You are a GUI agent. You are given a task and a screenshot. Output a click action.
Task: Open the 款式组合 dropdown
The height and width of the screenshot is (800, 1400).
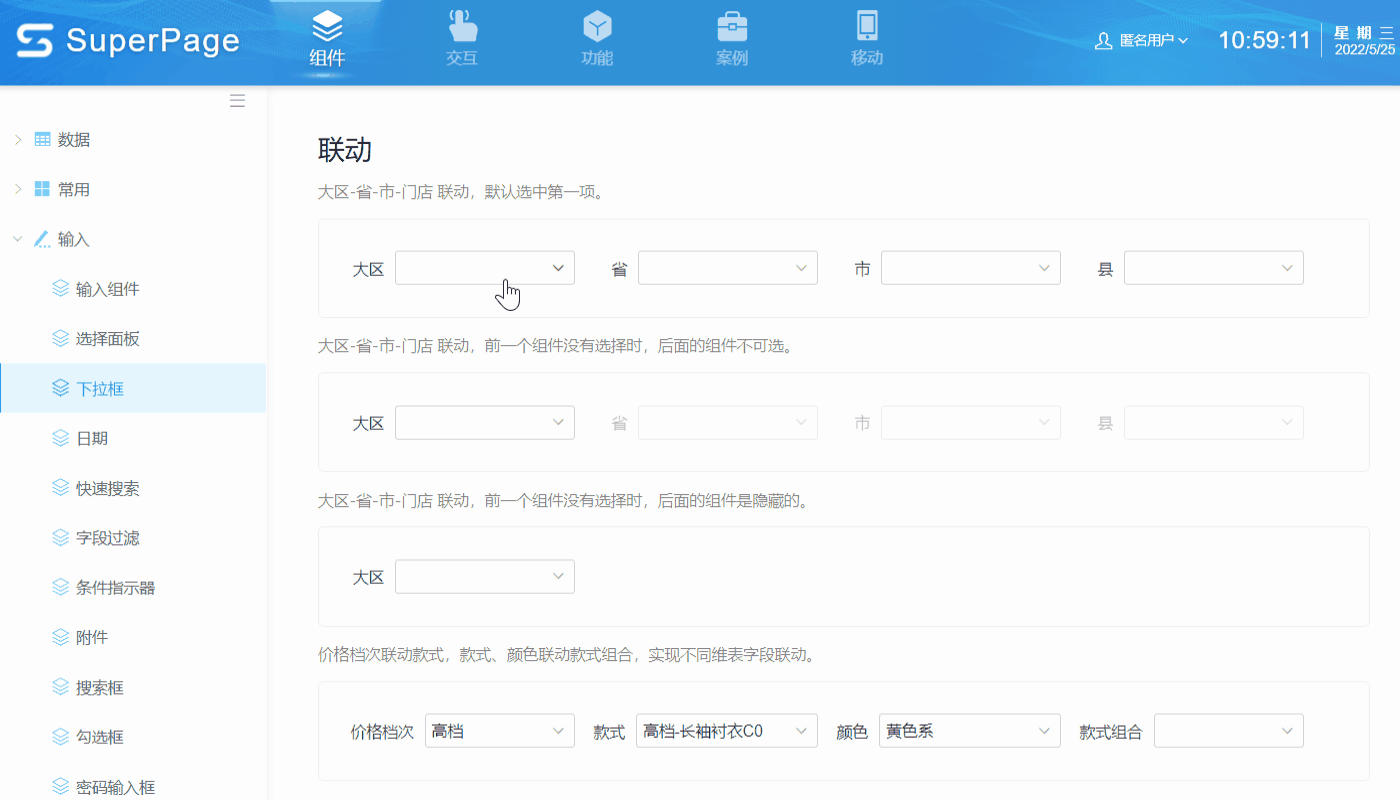click(1228, 731)
